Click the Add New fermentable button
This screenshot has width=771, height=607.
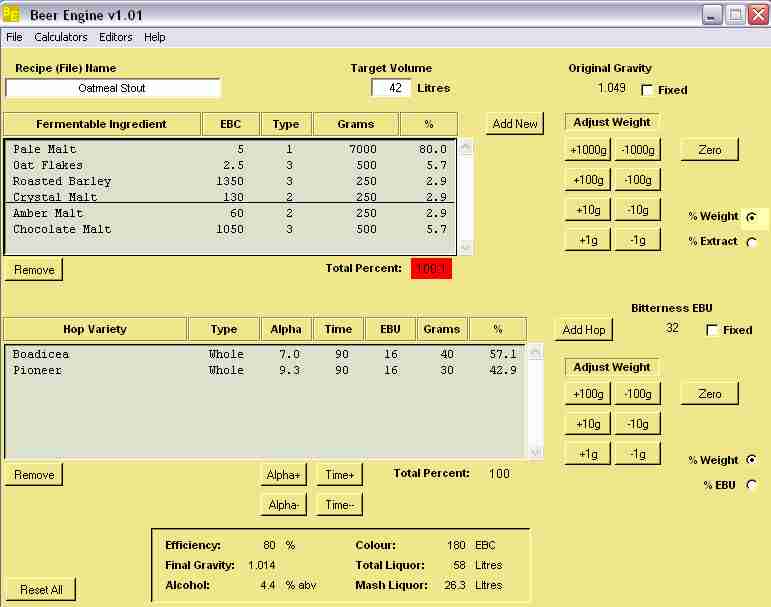(x=515, y=123)
